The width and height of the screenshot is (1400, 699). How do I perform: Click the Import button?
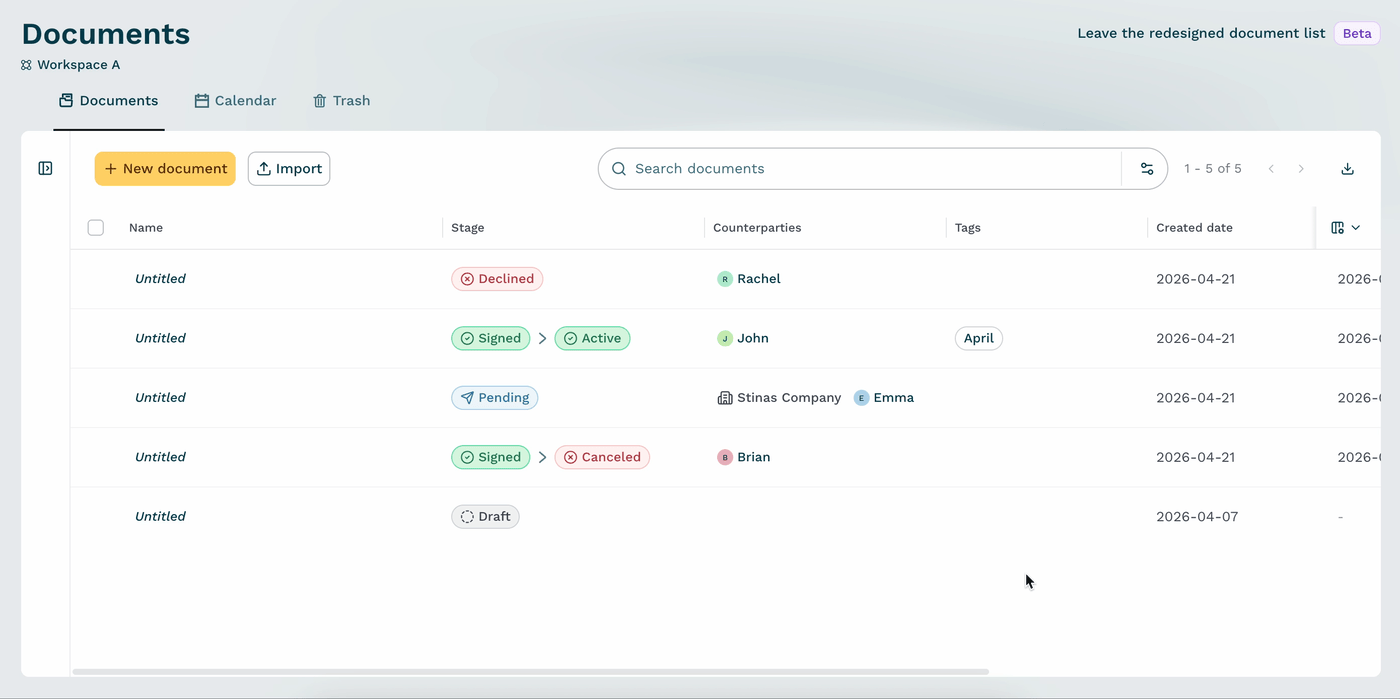tap(289, 169)
